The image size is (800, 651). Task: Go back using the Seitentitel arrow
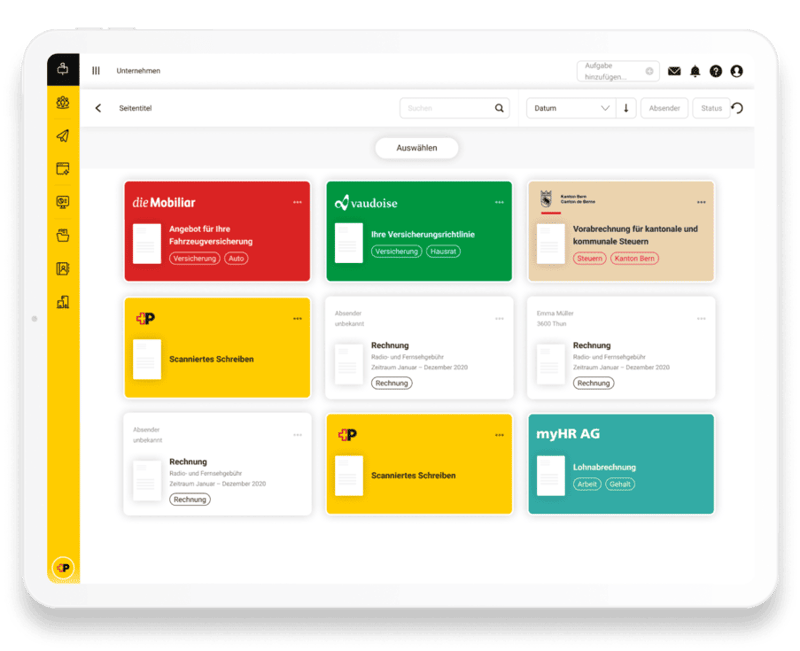(x=98, y=108)
